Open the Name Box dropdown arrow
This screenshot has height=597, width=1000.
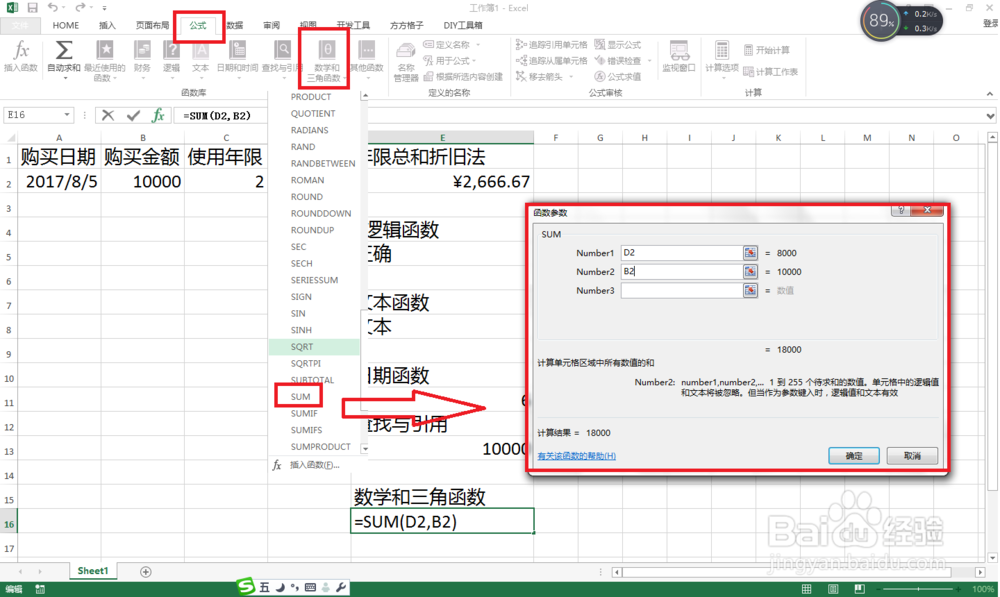[x=67, y=115]
